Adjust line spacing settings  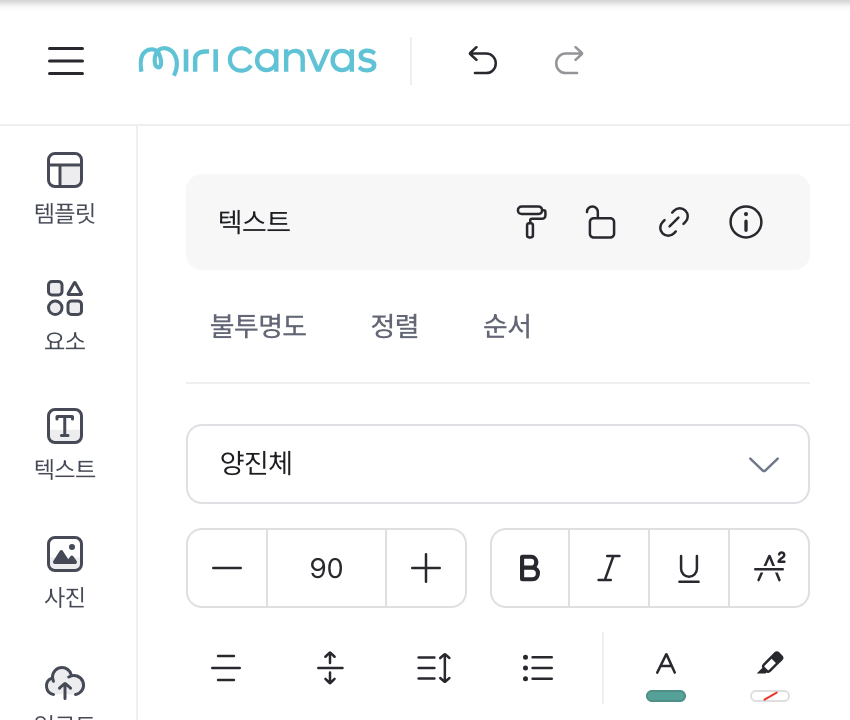pyautogui.click(x=434, y=668)
